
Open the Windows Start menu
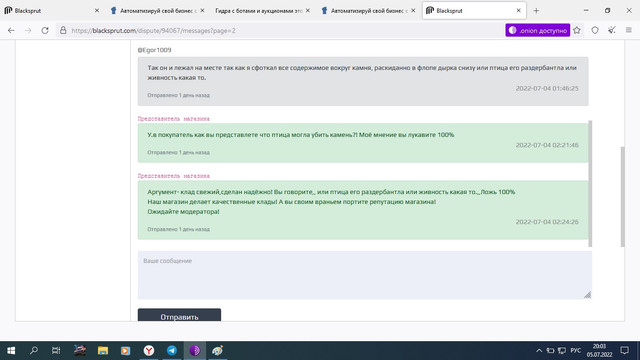point(11,351)
